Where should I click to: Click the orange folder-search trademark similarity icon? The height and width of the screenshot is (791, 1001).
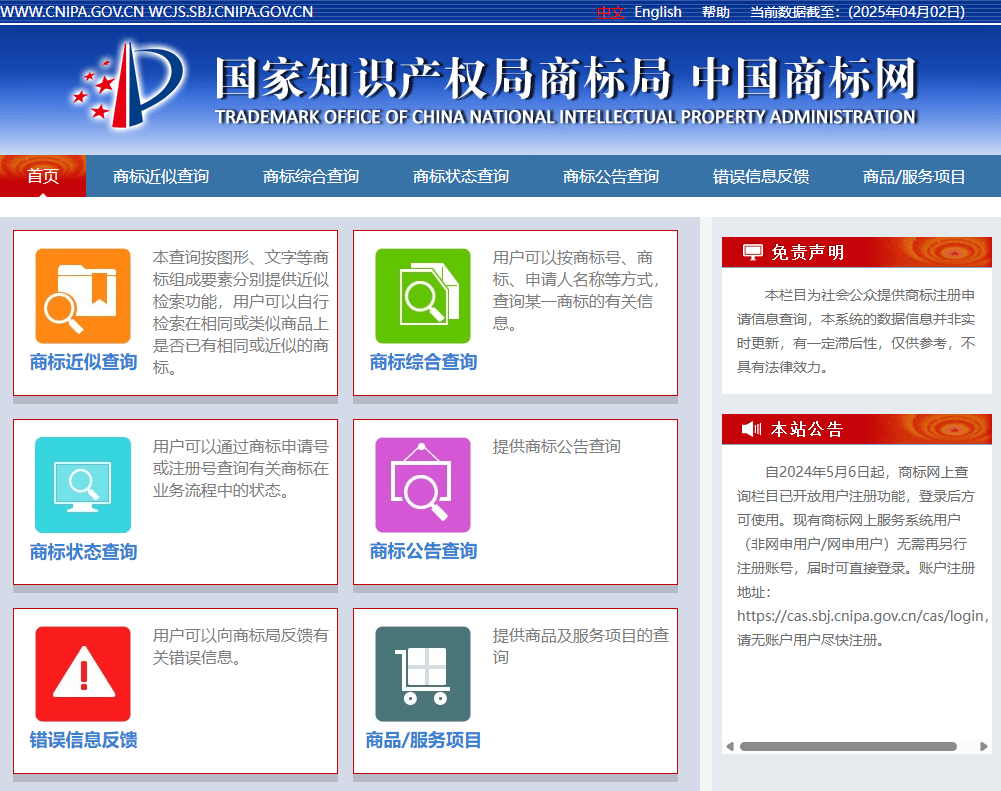click(83, 296)
